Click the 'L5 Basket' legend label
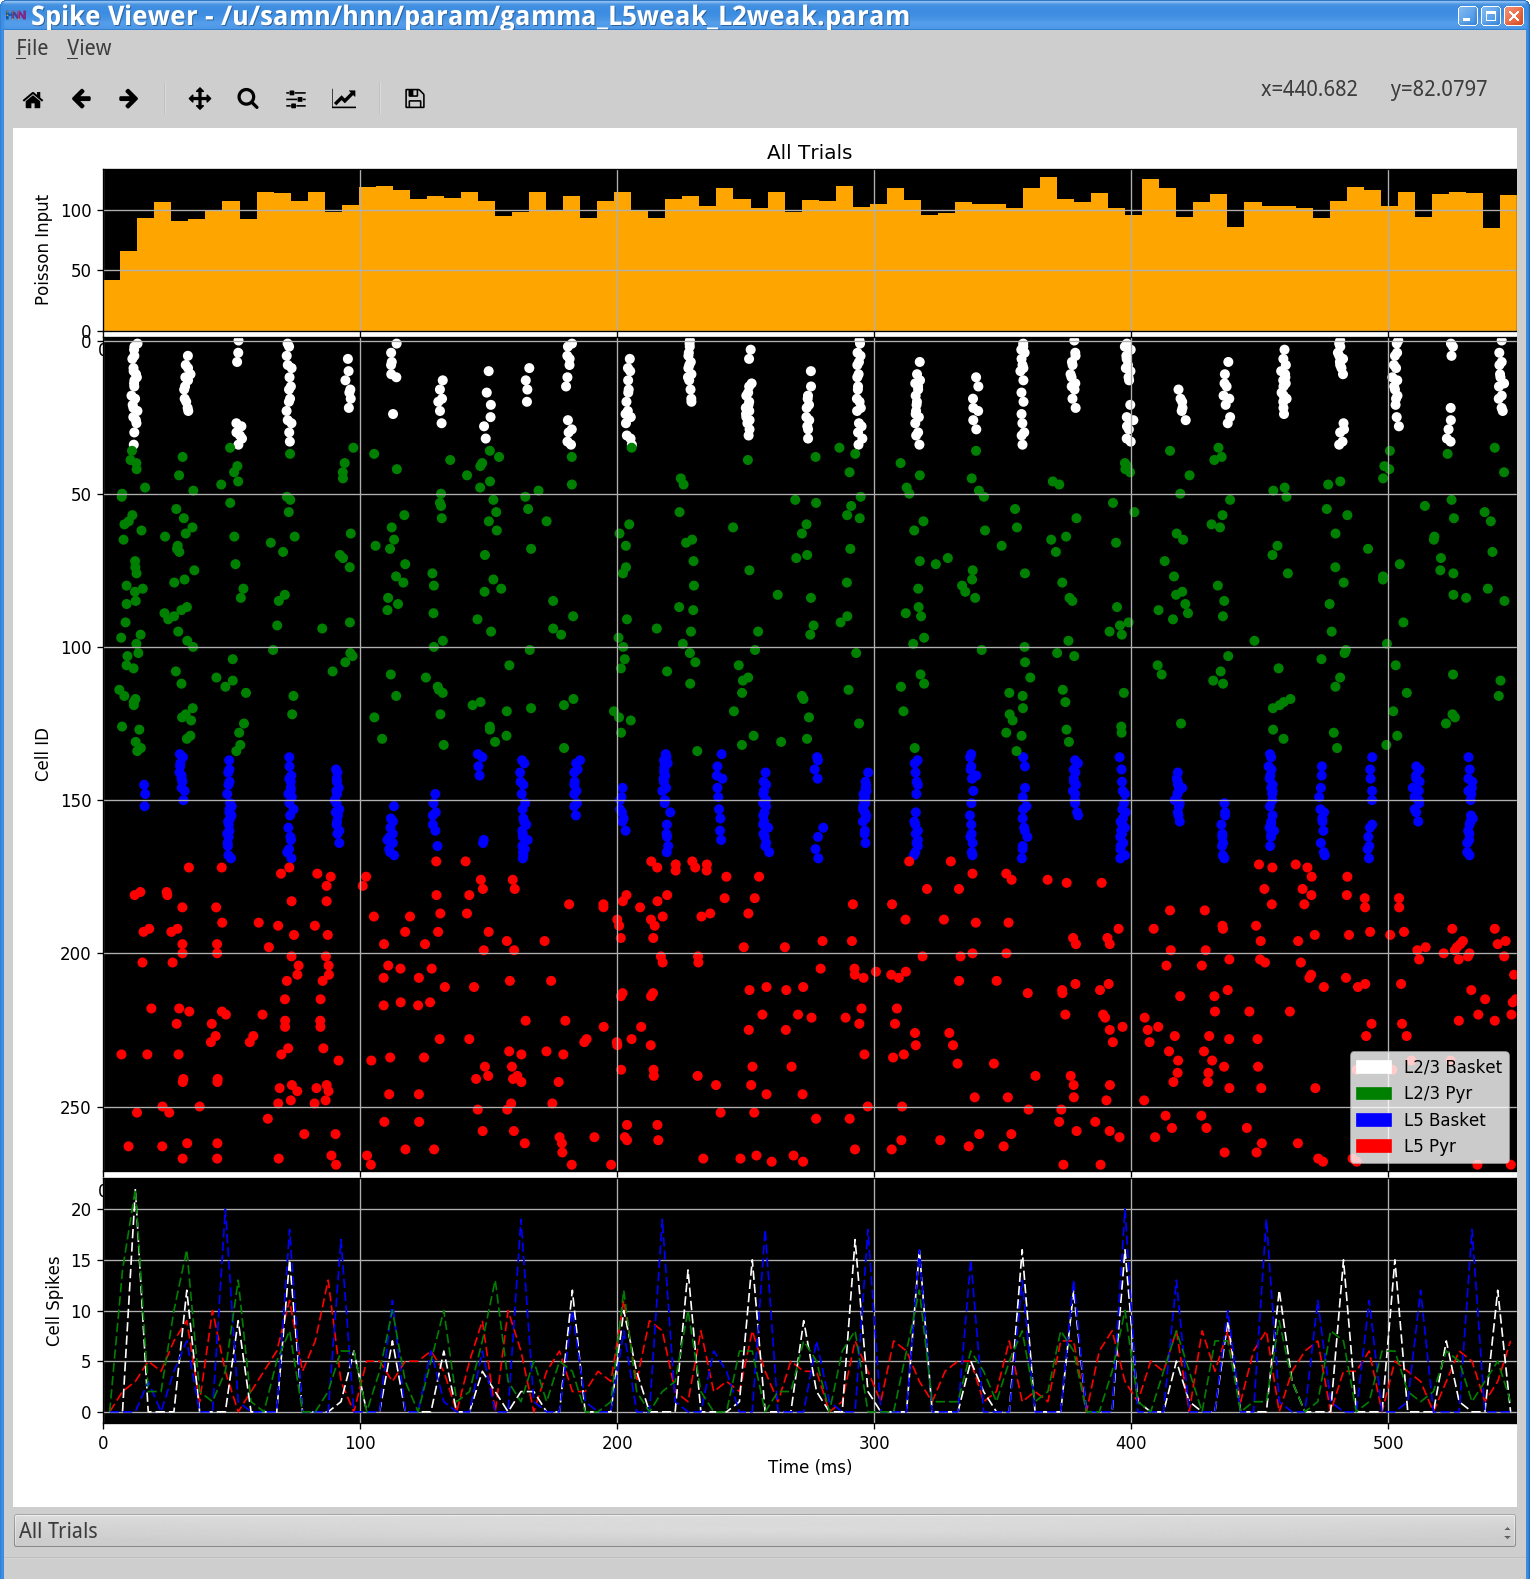 tap(1444, 1120)
